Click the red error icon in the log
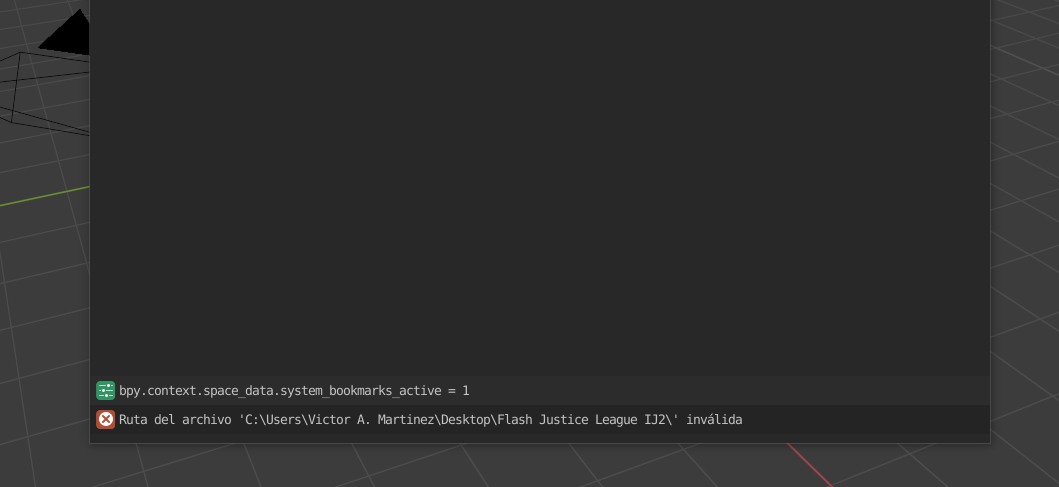Image resolution: width=1059 pixels, height=487 pixels. coord(105,419)
